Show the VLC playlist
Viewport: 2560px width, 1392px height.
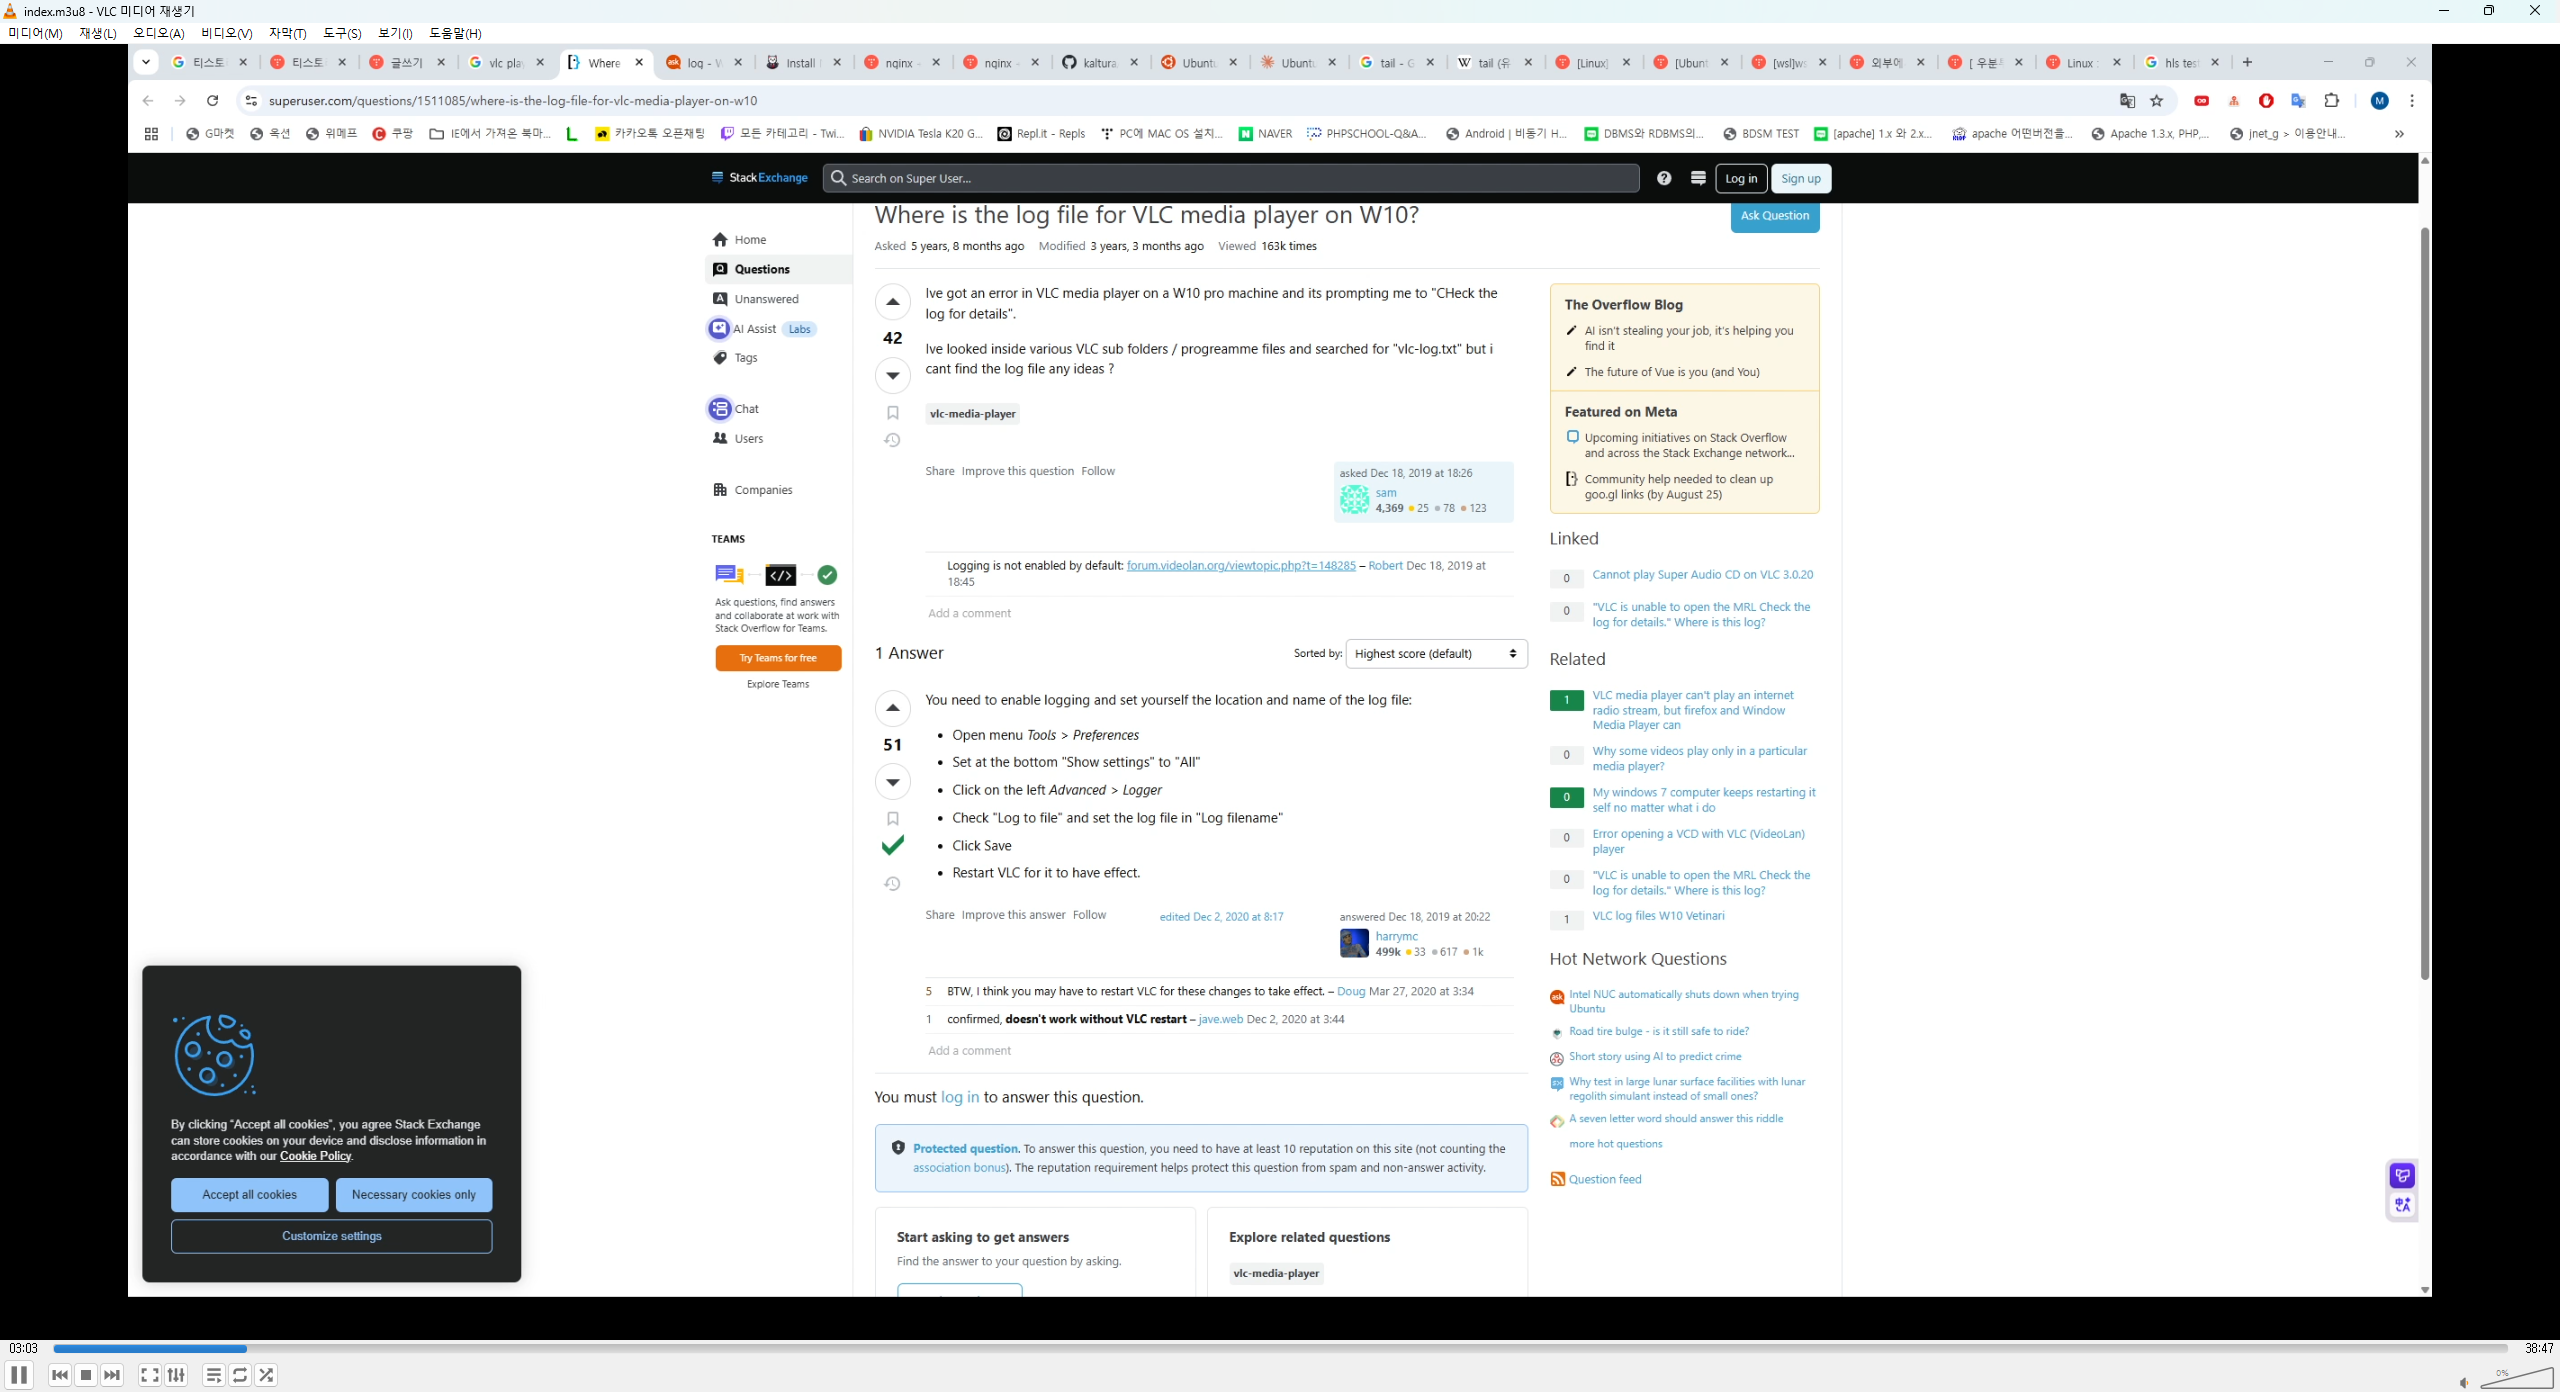click(213, 1375)
